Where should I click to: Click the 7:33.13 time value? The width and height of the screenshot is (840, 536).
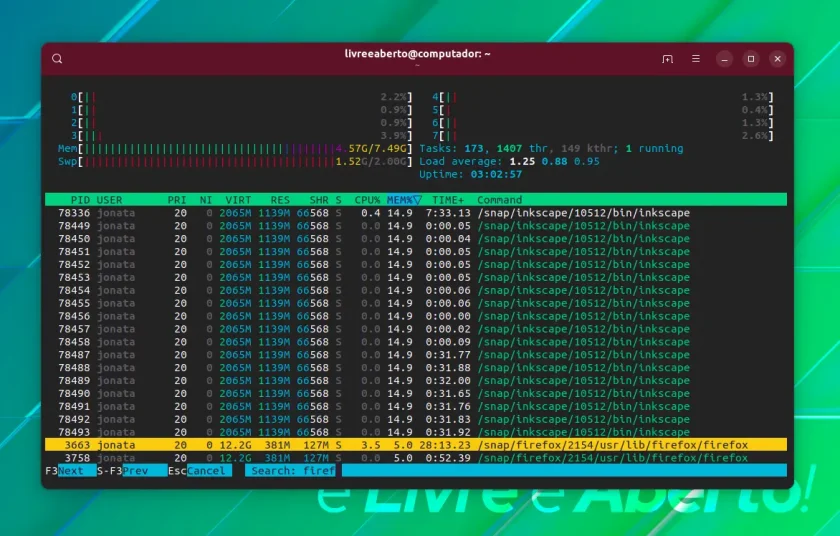[x=448, y=213]
